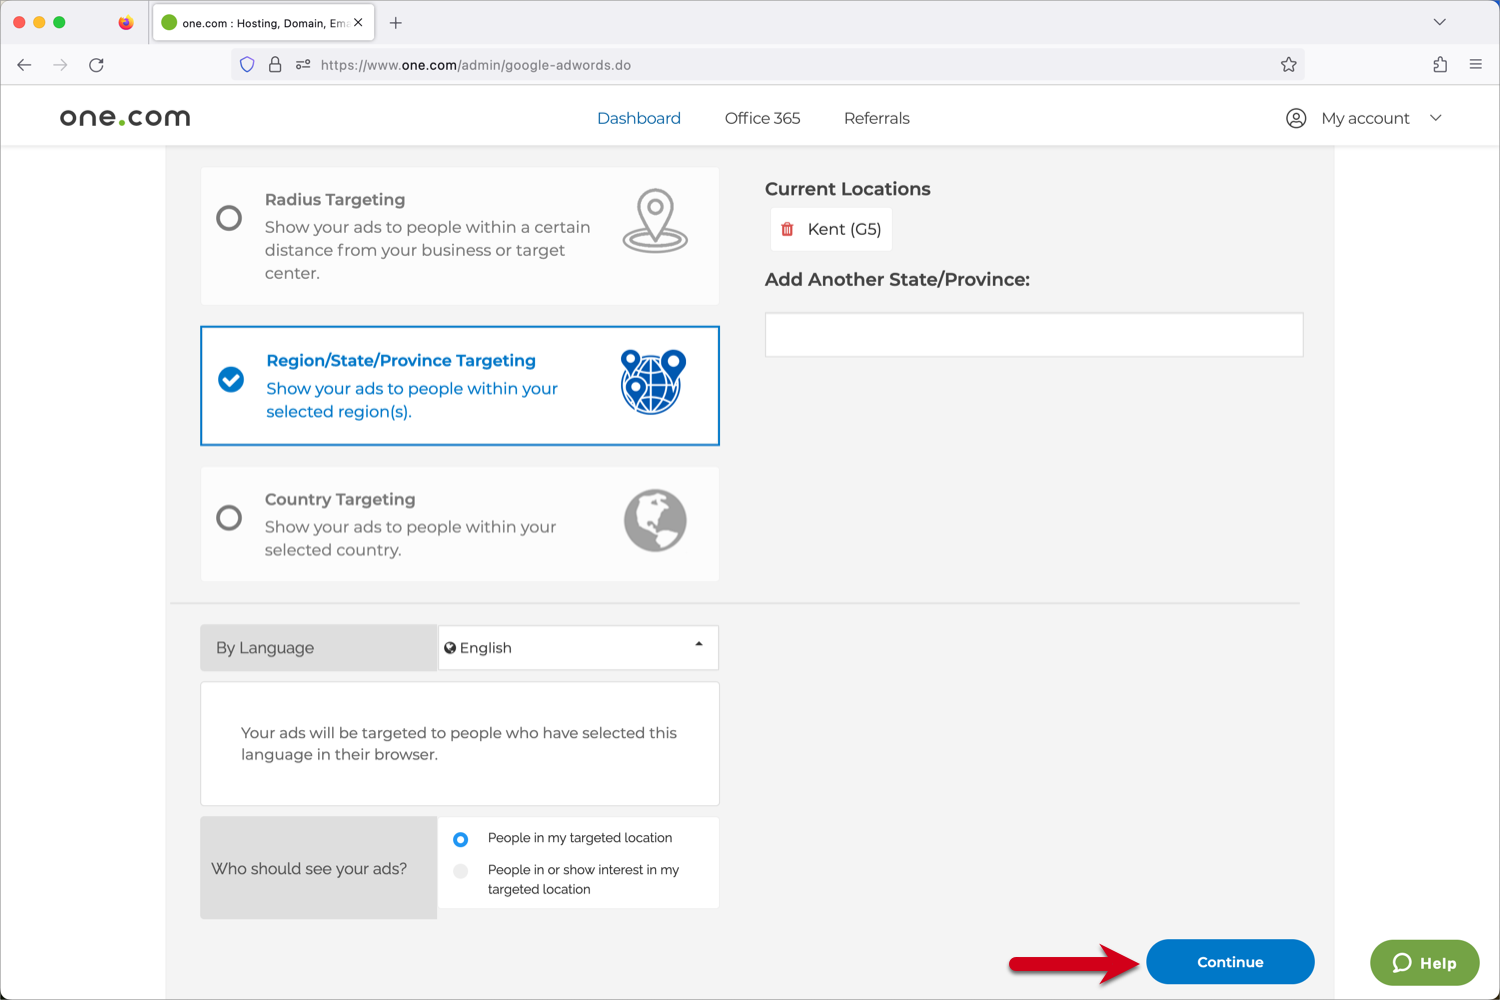Open the Help chat bubble icon

pyautogui.click(x=1403, y=963)
